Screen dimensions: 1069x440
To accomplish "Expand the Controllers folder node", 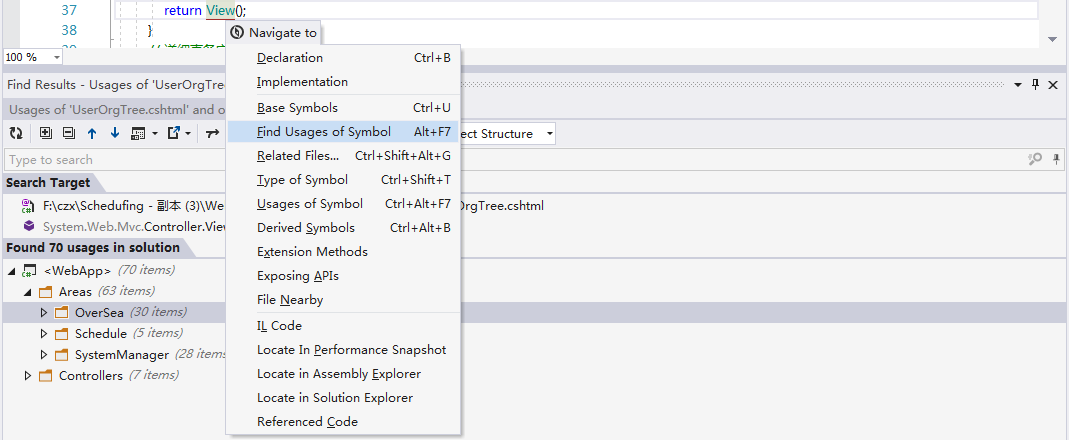I will coord(28,376).
